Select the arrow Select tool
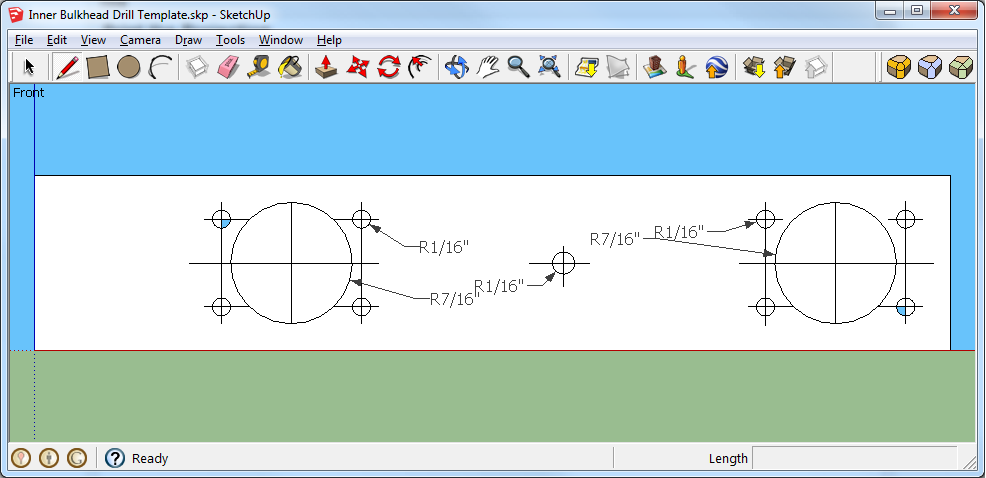 [x=29, y=67]
